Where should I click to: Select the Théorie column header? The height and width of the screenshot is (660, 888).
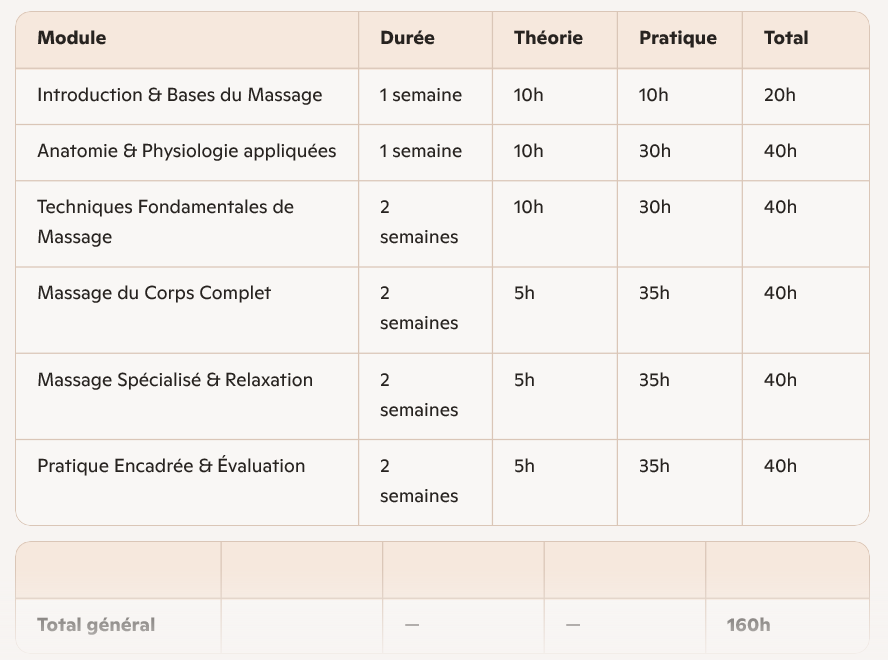[x=548, y=38]
